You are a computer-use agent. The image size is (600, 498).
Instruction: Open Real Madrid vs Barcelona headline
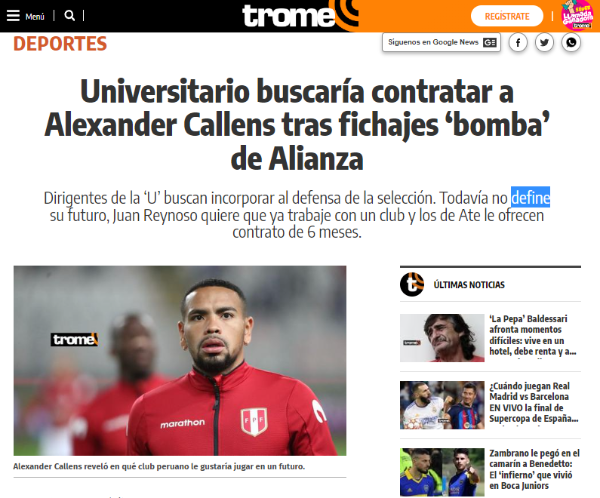coord(533,402)
